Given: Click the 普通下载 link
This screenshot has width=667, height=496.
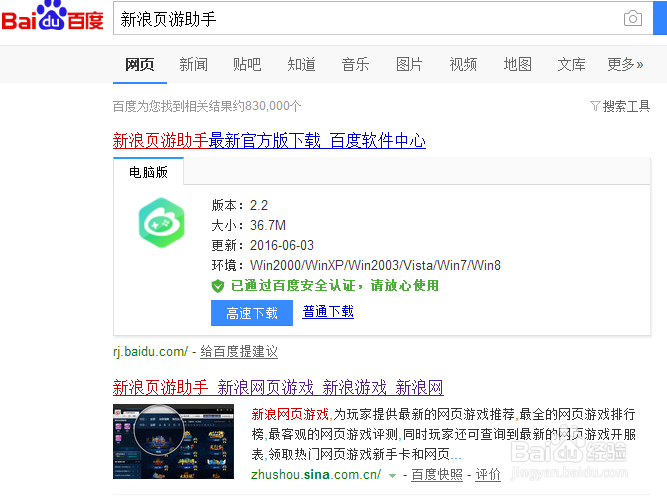Looking at the screenshot, I should pos(328,312).
